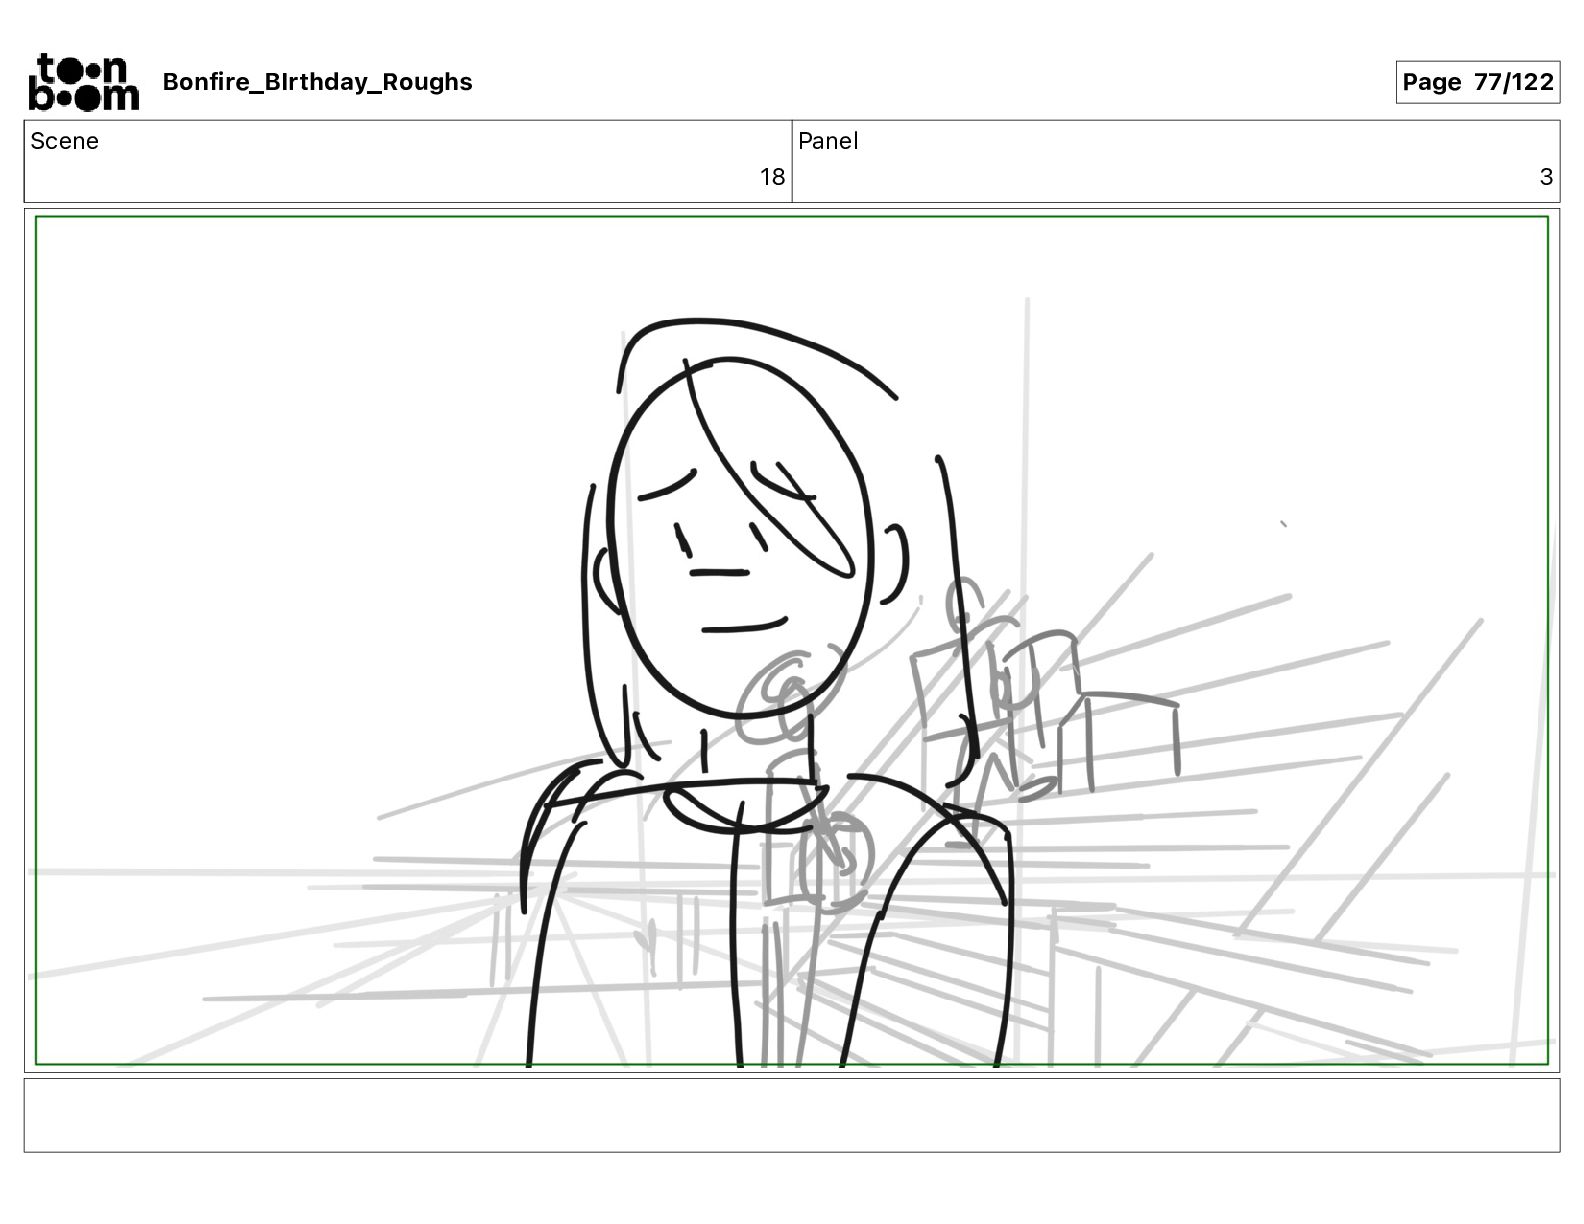This screenshot has height=1224, width=1584.
Task: Select the title Bonfire_BIrthday_Roughs
Action: [x=317, y=82]
